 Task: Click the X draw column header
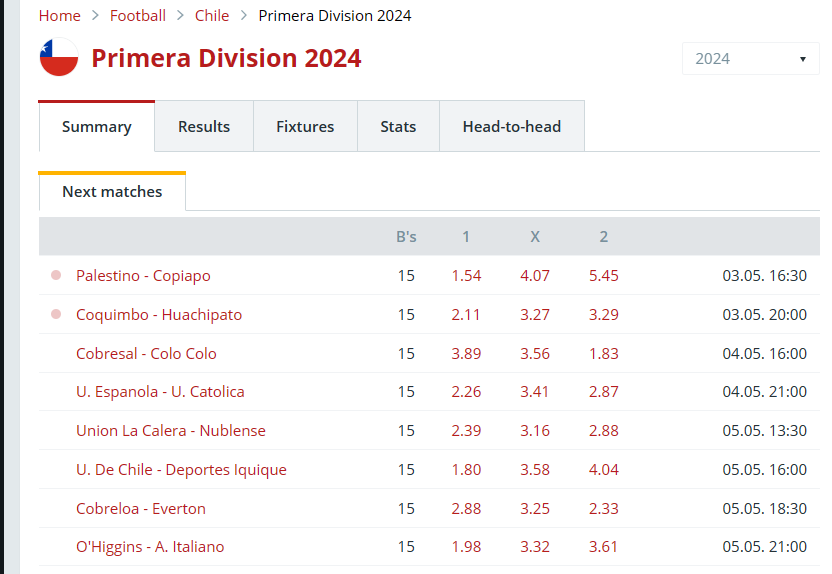[x=535, y=237]
